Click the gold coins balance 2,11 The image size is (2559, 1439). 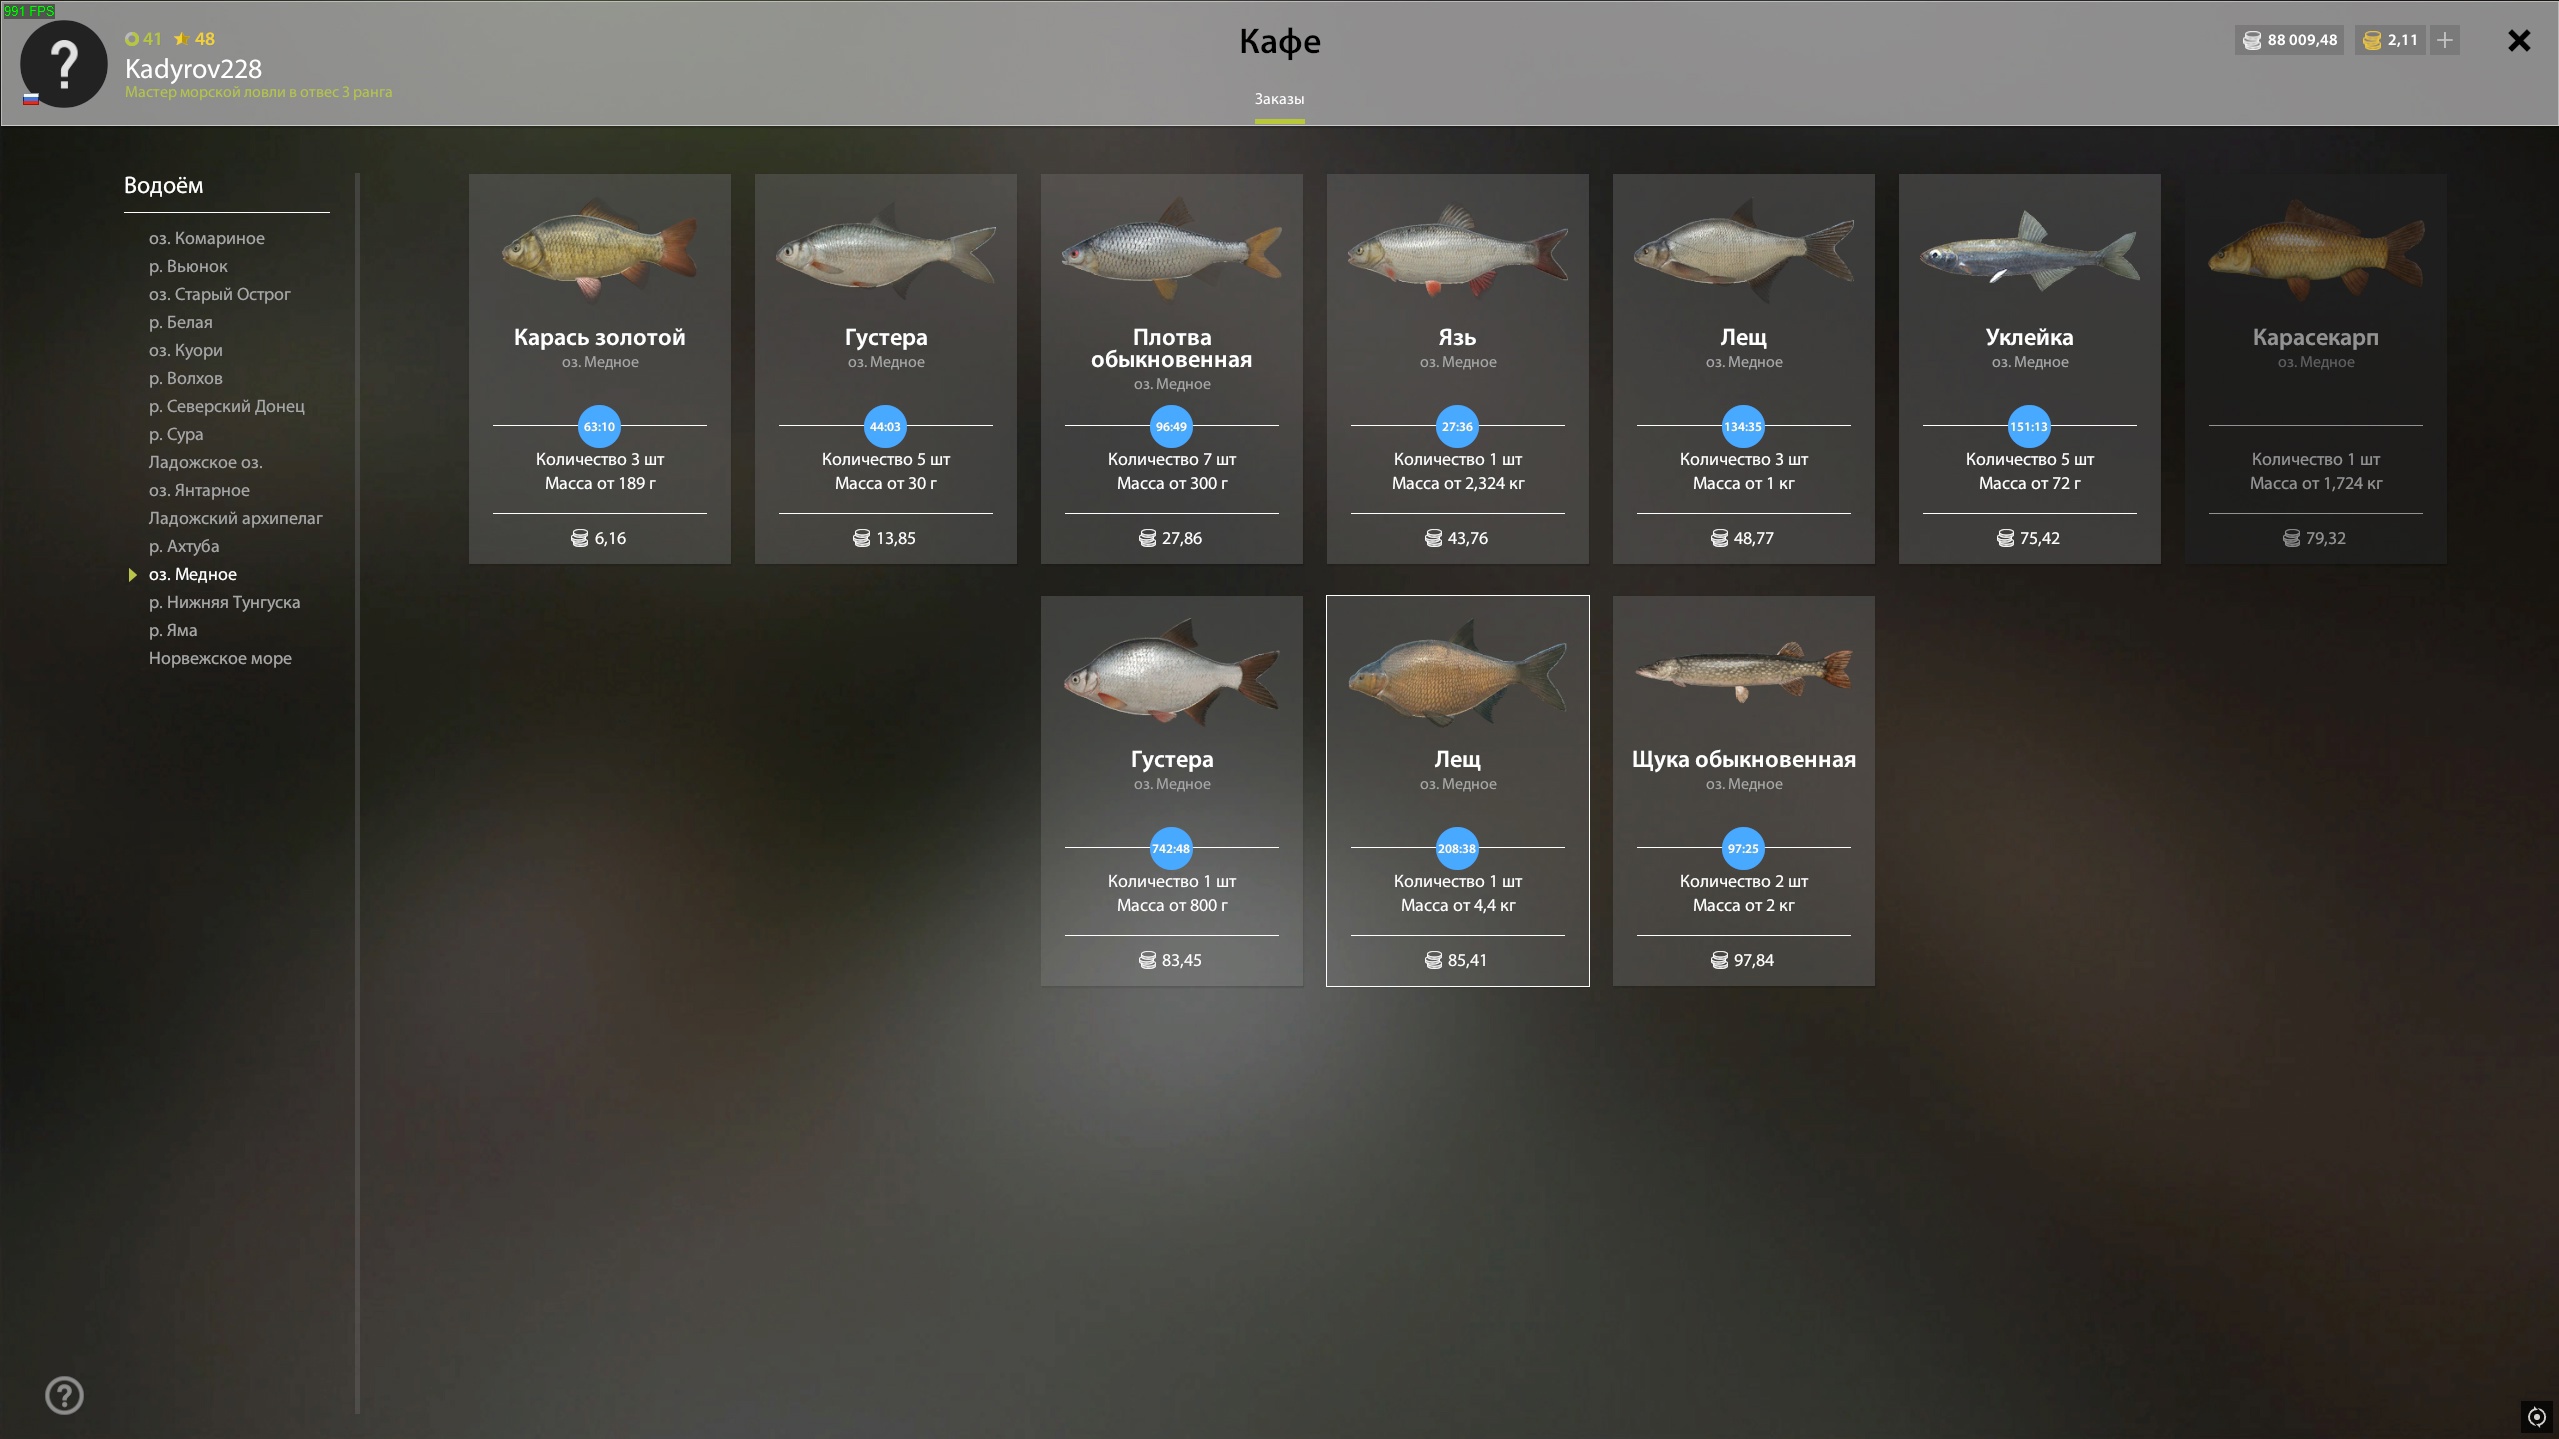pos(2390,40)
